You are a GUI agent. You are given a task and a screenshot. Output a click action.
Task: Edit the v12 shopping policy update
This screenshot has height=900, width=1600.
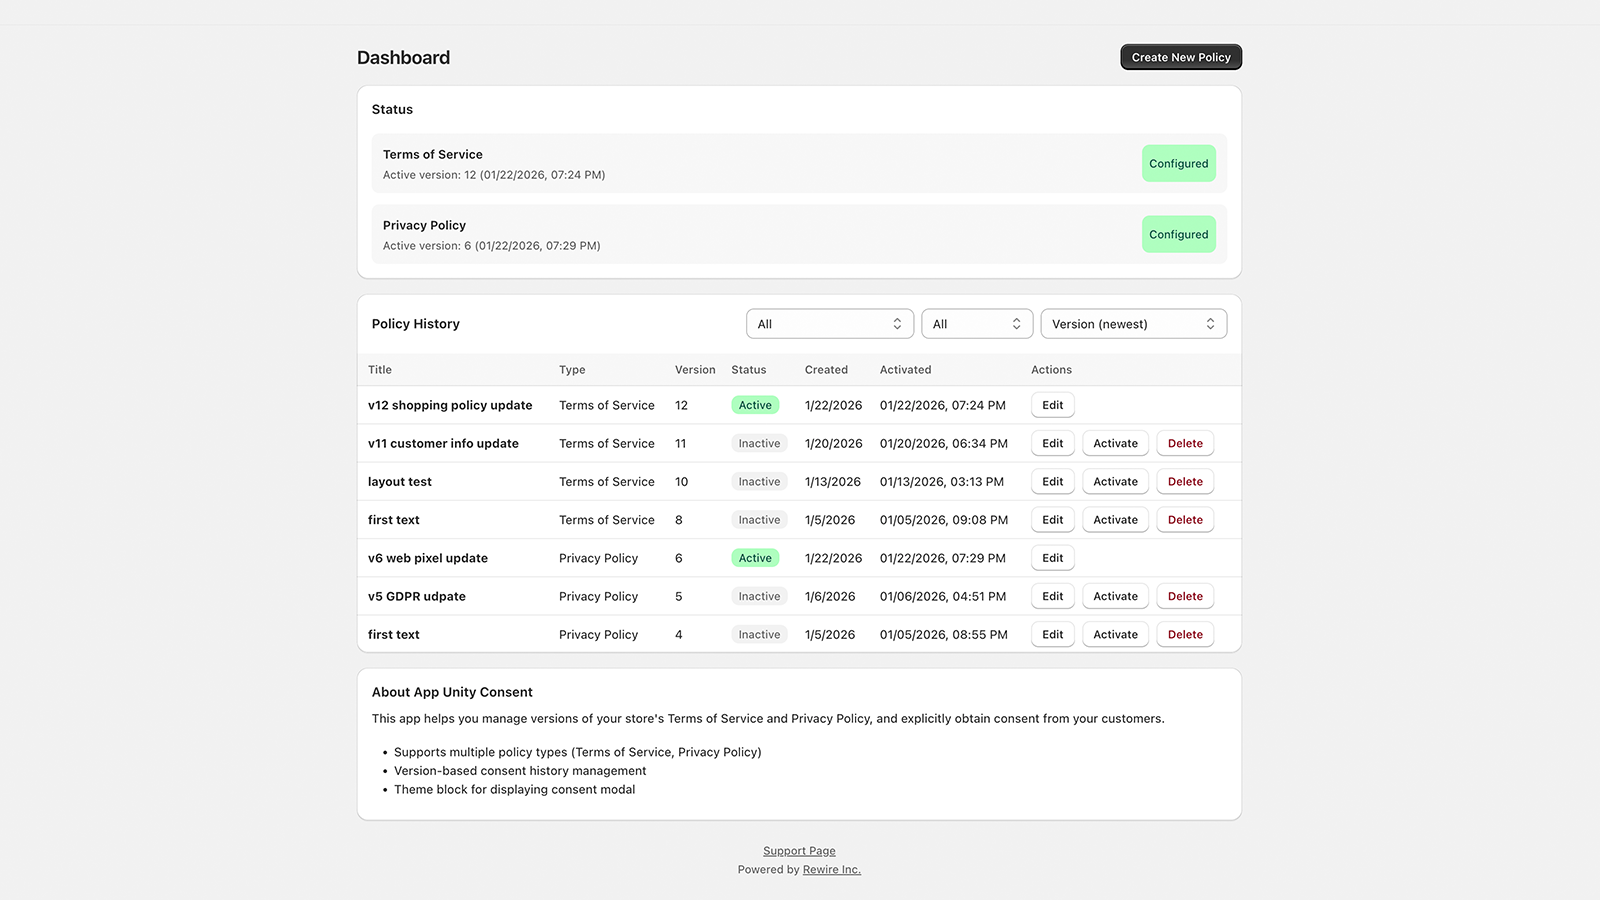(x=1053, y=405)
